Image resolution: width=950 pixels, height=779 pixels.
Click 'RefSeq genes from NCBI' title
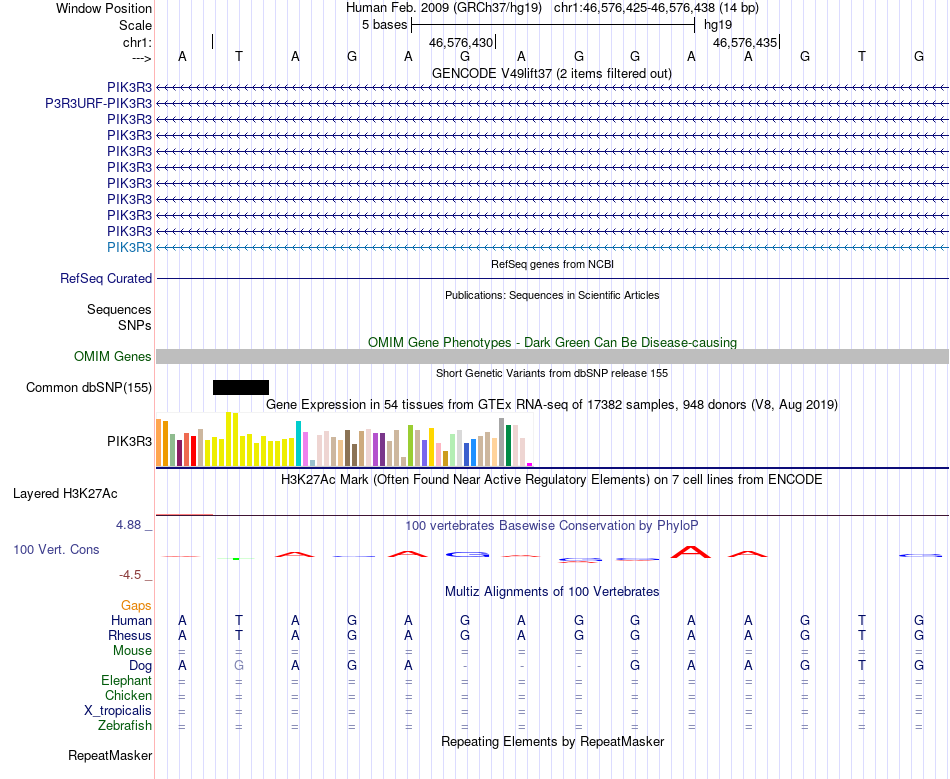553,264
